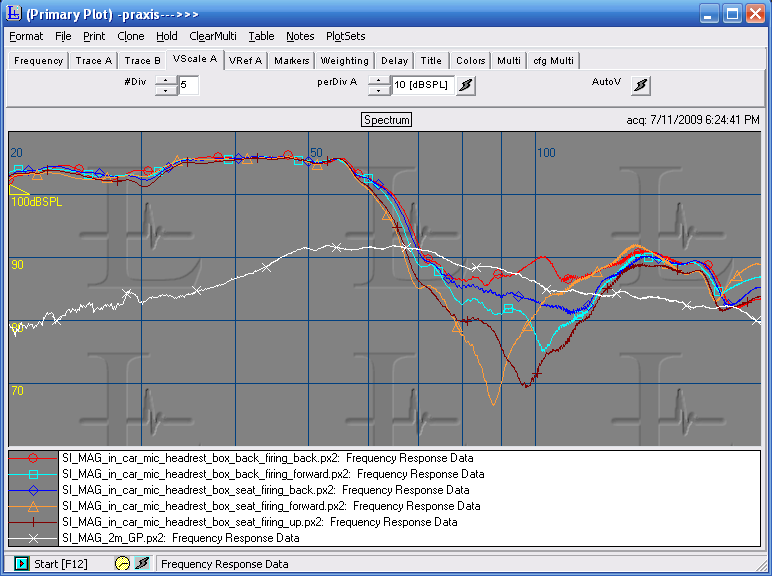The image size is (772, 576).
Task: Click the yellow clock icon in status bar
Action: (x=122, y=563)
